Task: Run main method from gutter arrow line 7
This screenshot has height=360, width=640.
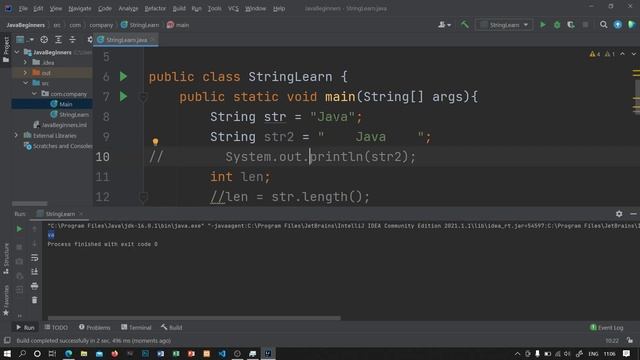Action: pos(123,96)
